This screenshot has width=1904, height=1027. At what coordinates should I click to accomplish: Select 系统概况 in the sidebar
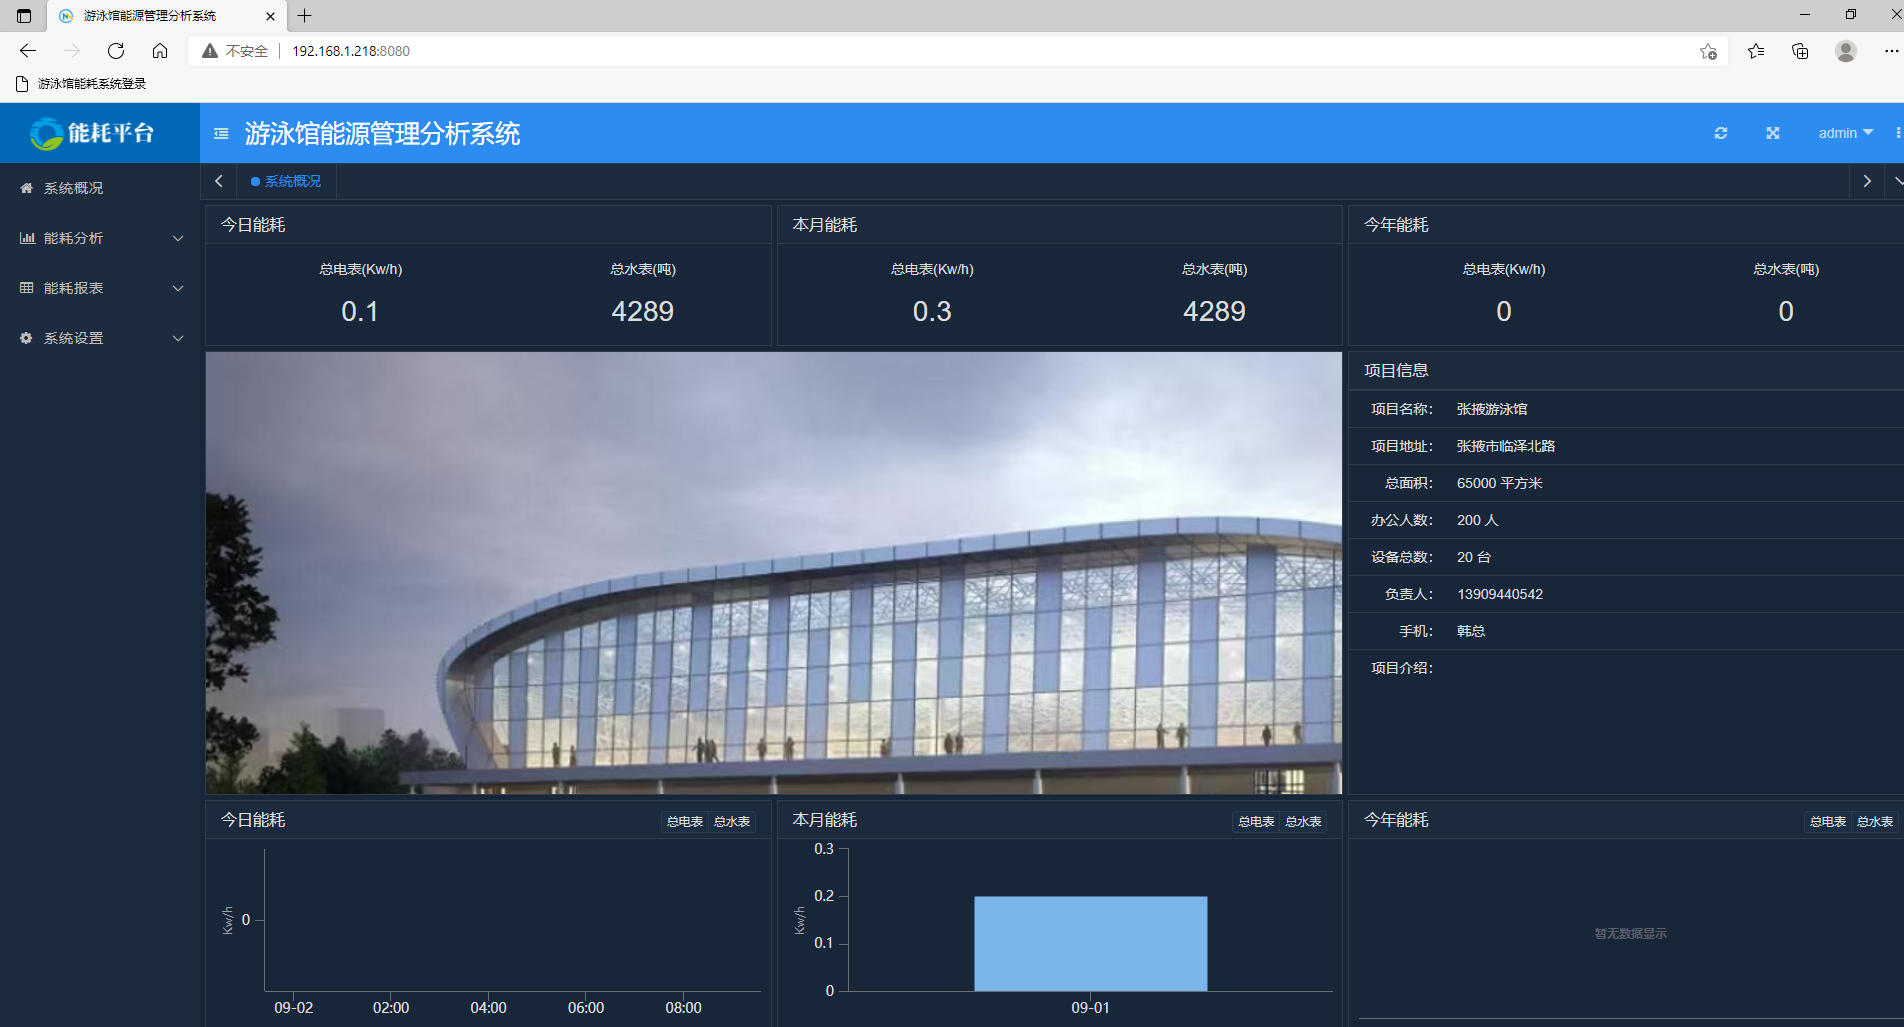(x=73, y=188)
